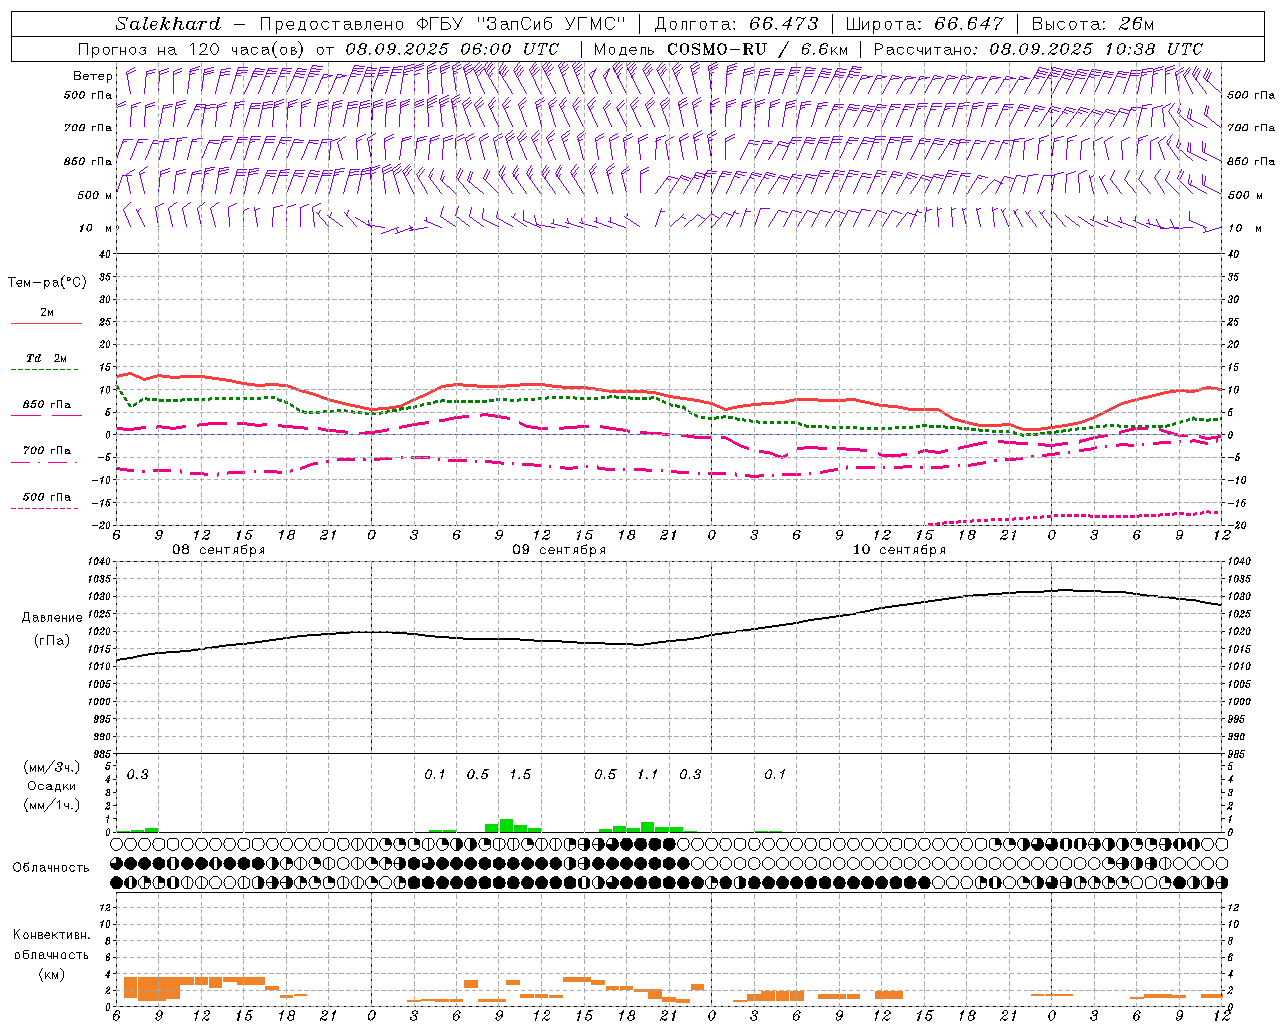Click the calculation time "Рассчитано: 08.09.2025 10:38 UTC"
The width and height of the screenshot is (1280, 1024).
pos(1038,49)
